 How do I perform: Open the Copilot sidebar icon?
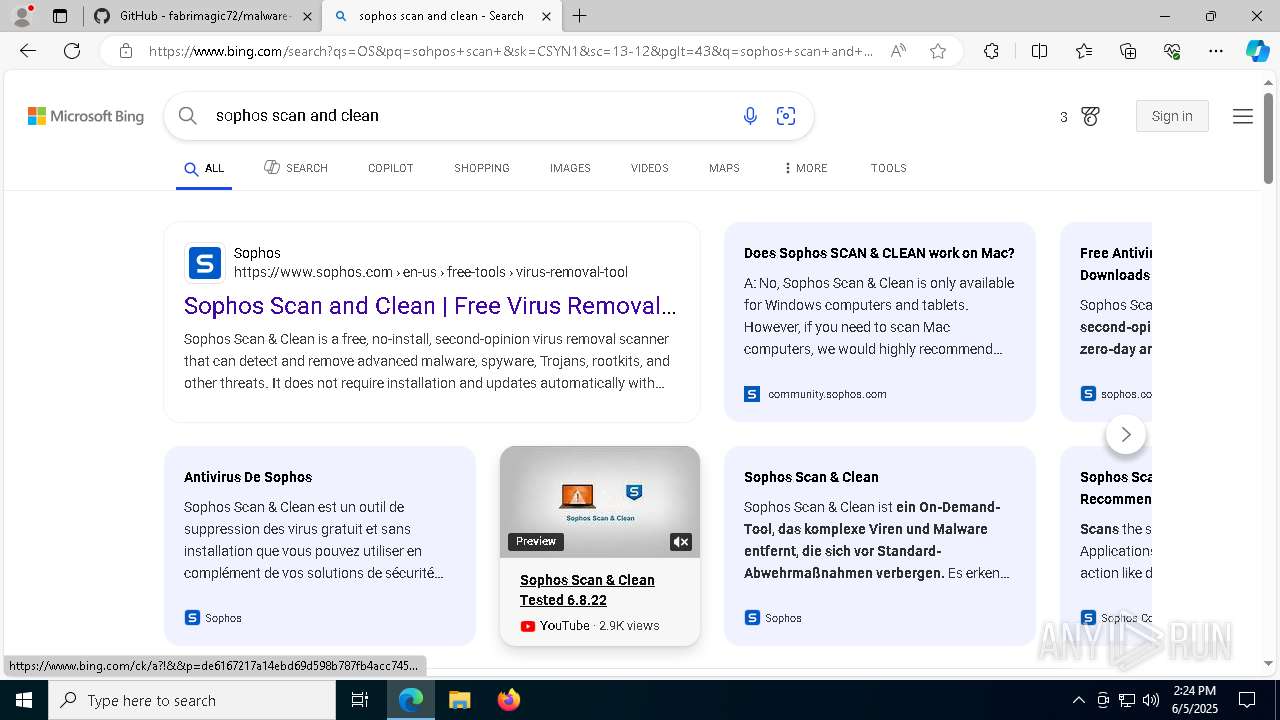click(1257, 51)
